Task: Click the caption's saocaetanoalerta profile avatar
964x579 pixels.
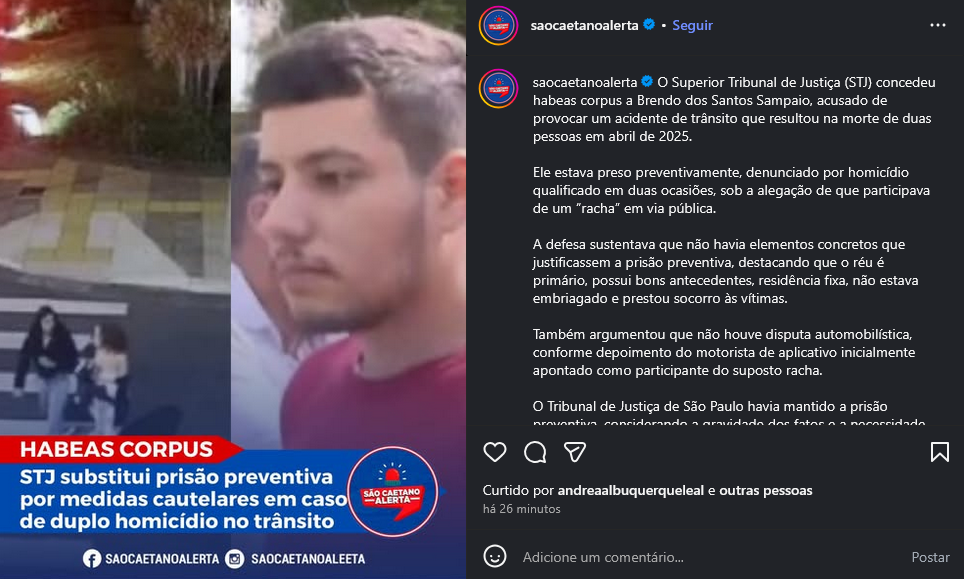Action: coord(499,89)
